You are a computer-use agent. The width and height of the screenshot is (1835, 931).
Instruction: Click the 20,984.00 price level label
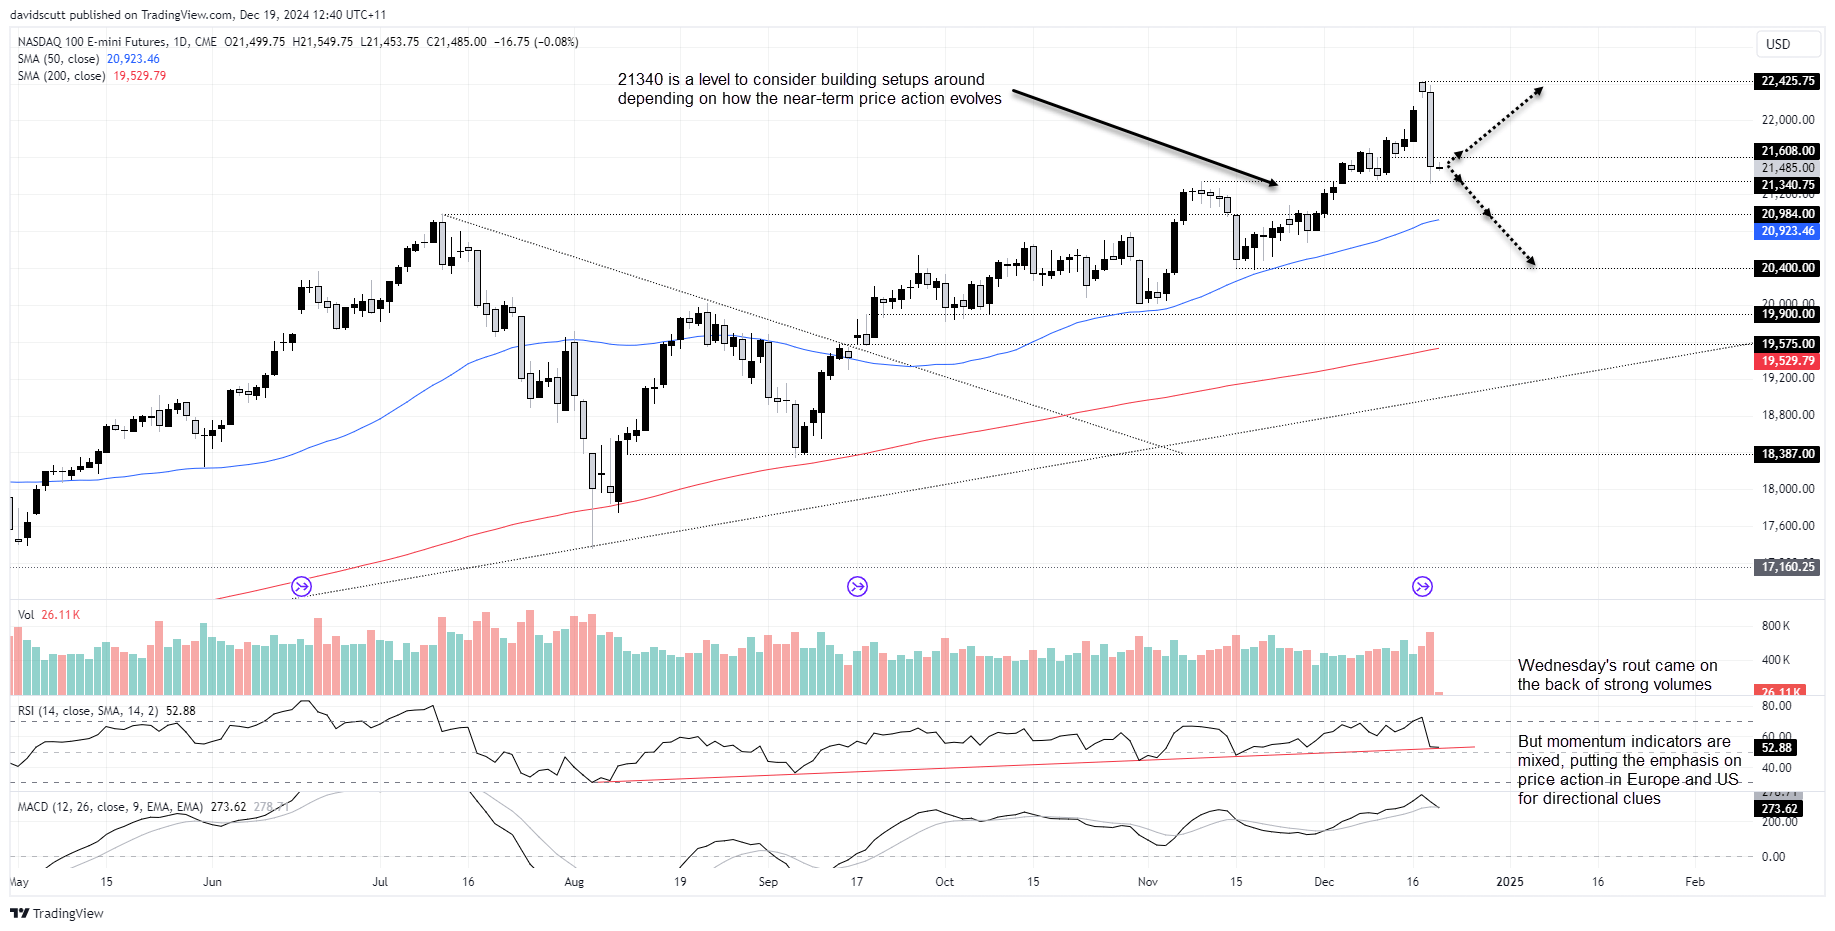[1787, 214]
